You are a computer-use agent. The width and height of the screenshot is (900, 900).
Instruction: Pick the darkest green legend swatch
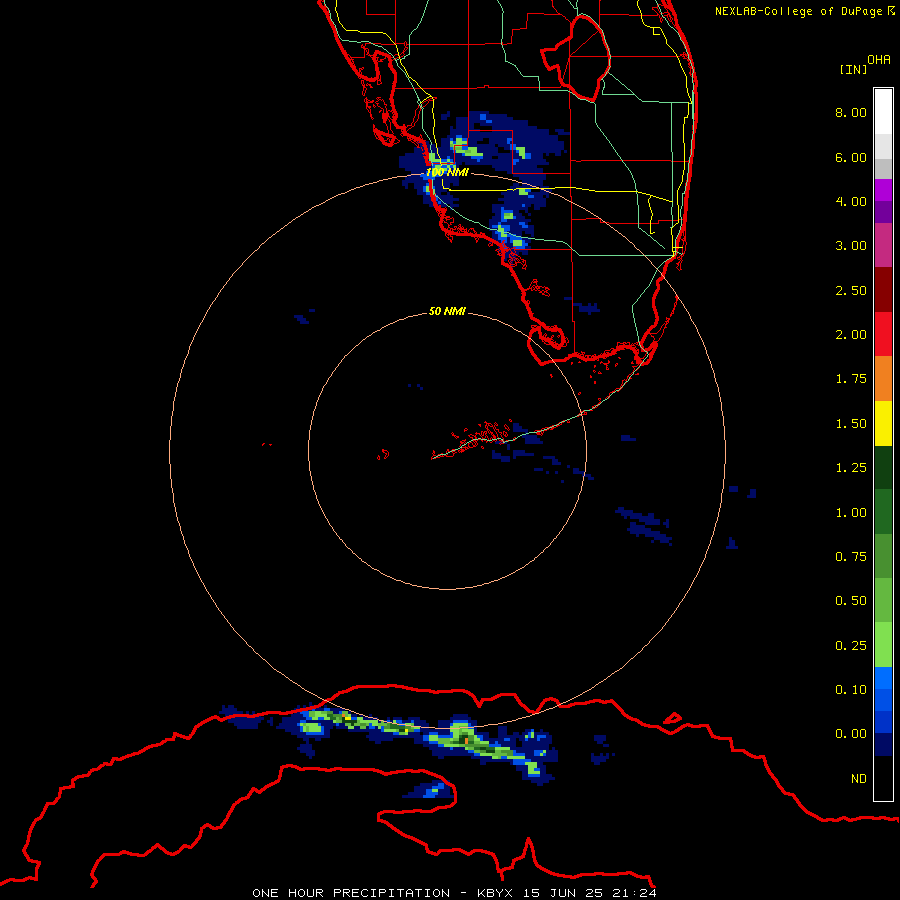point(883,467)
